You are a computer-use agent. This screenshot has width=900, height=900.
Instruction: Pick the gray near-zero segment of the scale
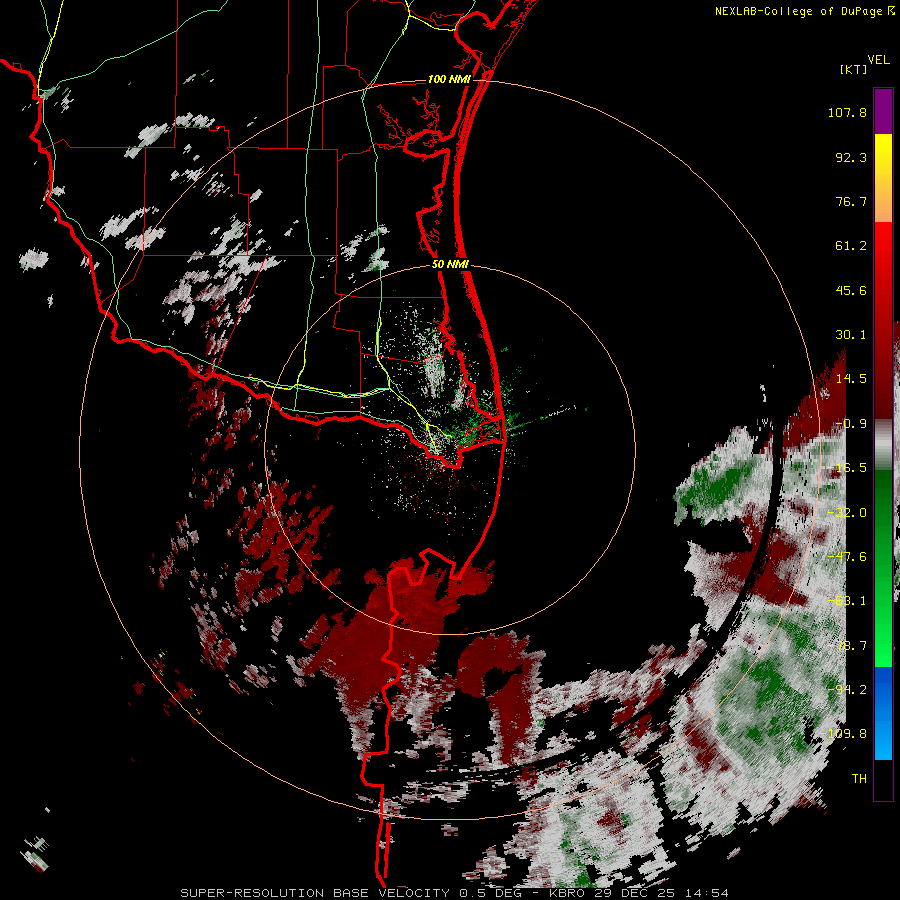pyautogui.click(x=883, y=445)
